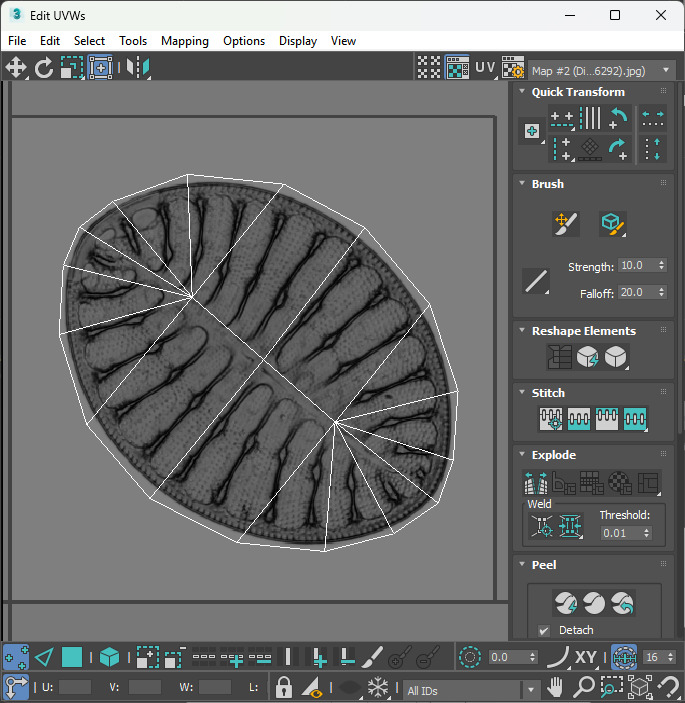Click the Break icon in Explode
Image resolution: width=685 pixels, height=703 pixels.
tap(536, 483)
